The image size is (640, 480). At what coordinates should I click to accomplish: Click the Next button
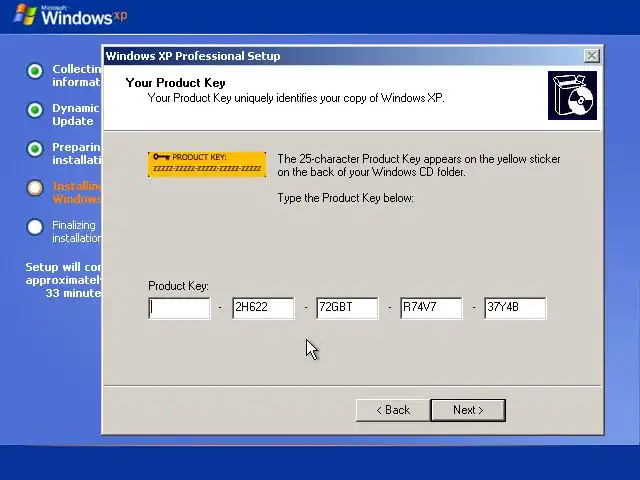(x=468, y=410)
